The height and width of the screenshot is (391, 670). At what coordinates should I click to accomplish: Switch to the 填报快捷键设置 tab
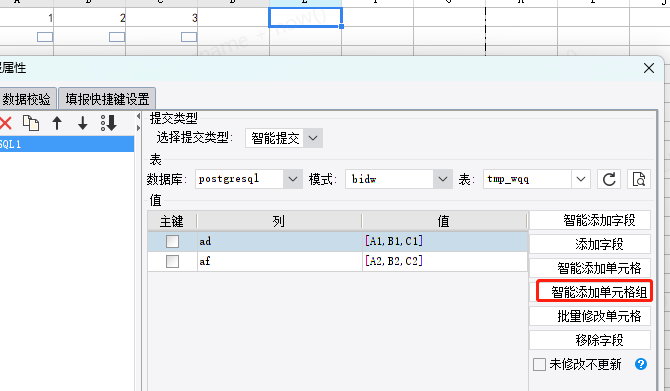pos(107,99)
